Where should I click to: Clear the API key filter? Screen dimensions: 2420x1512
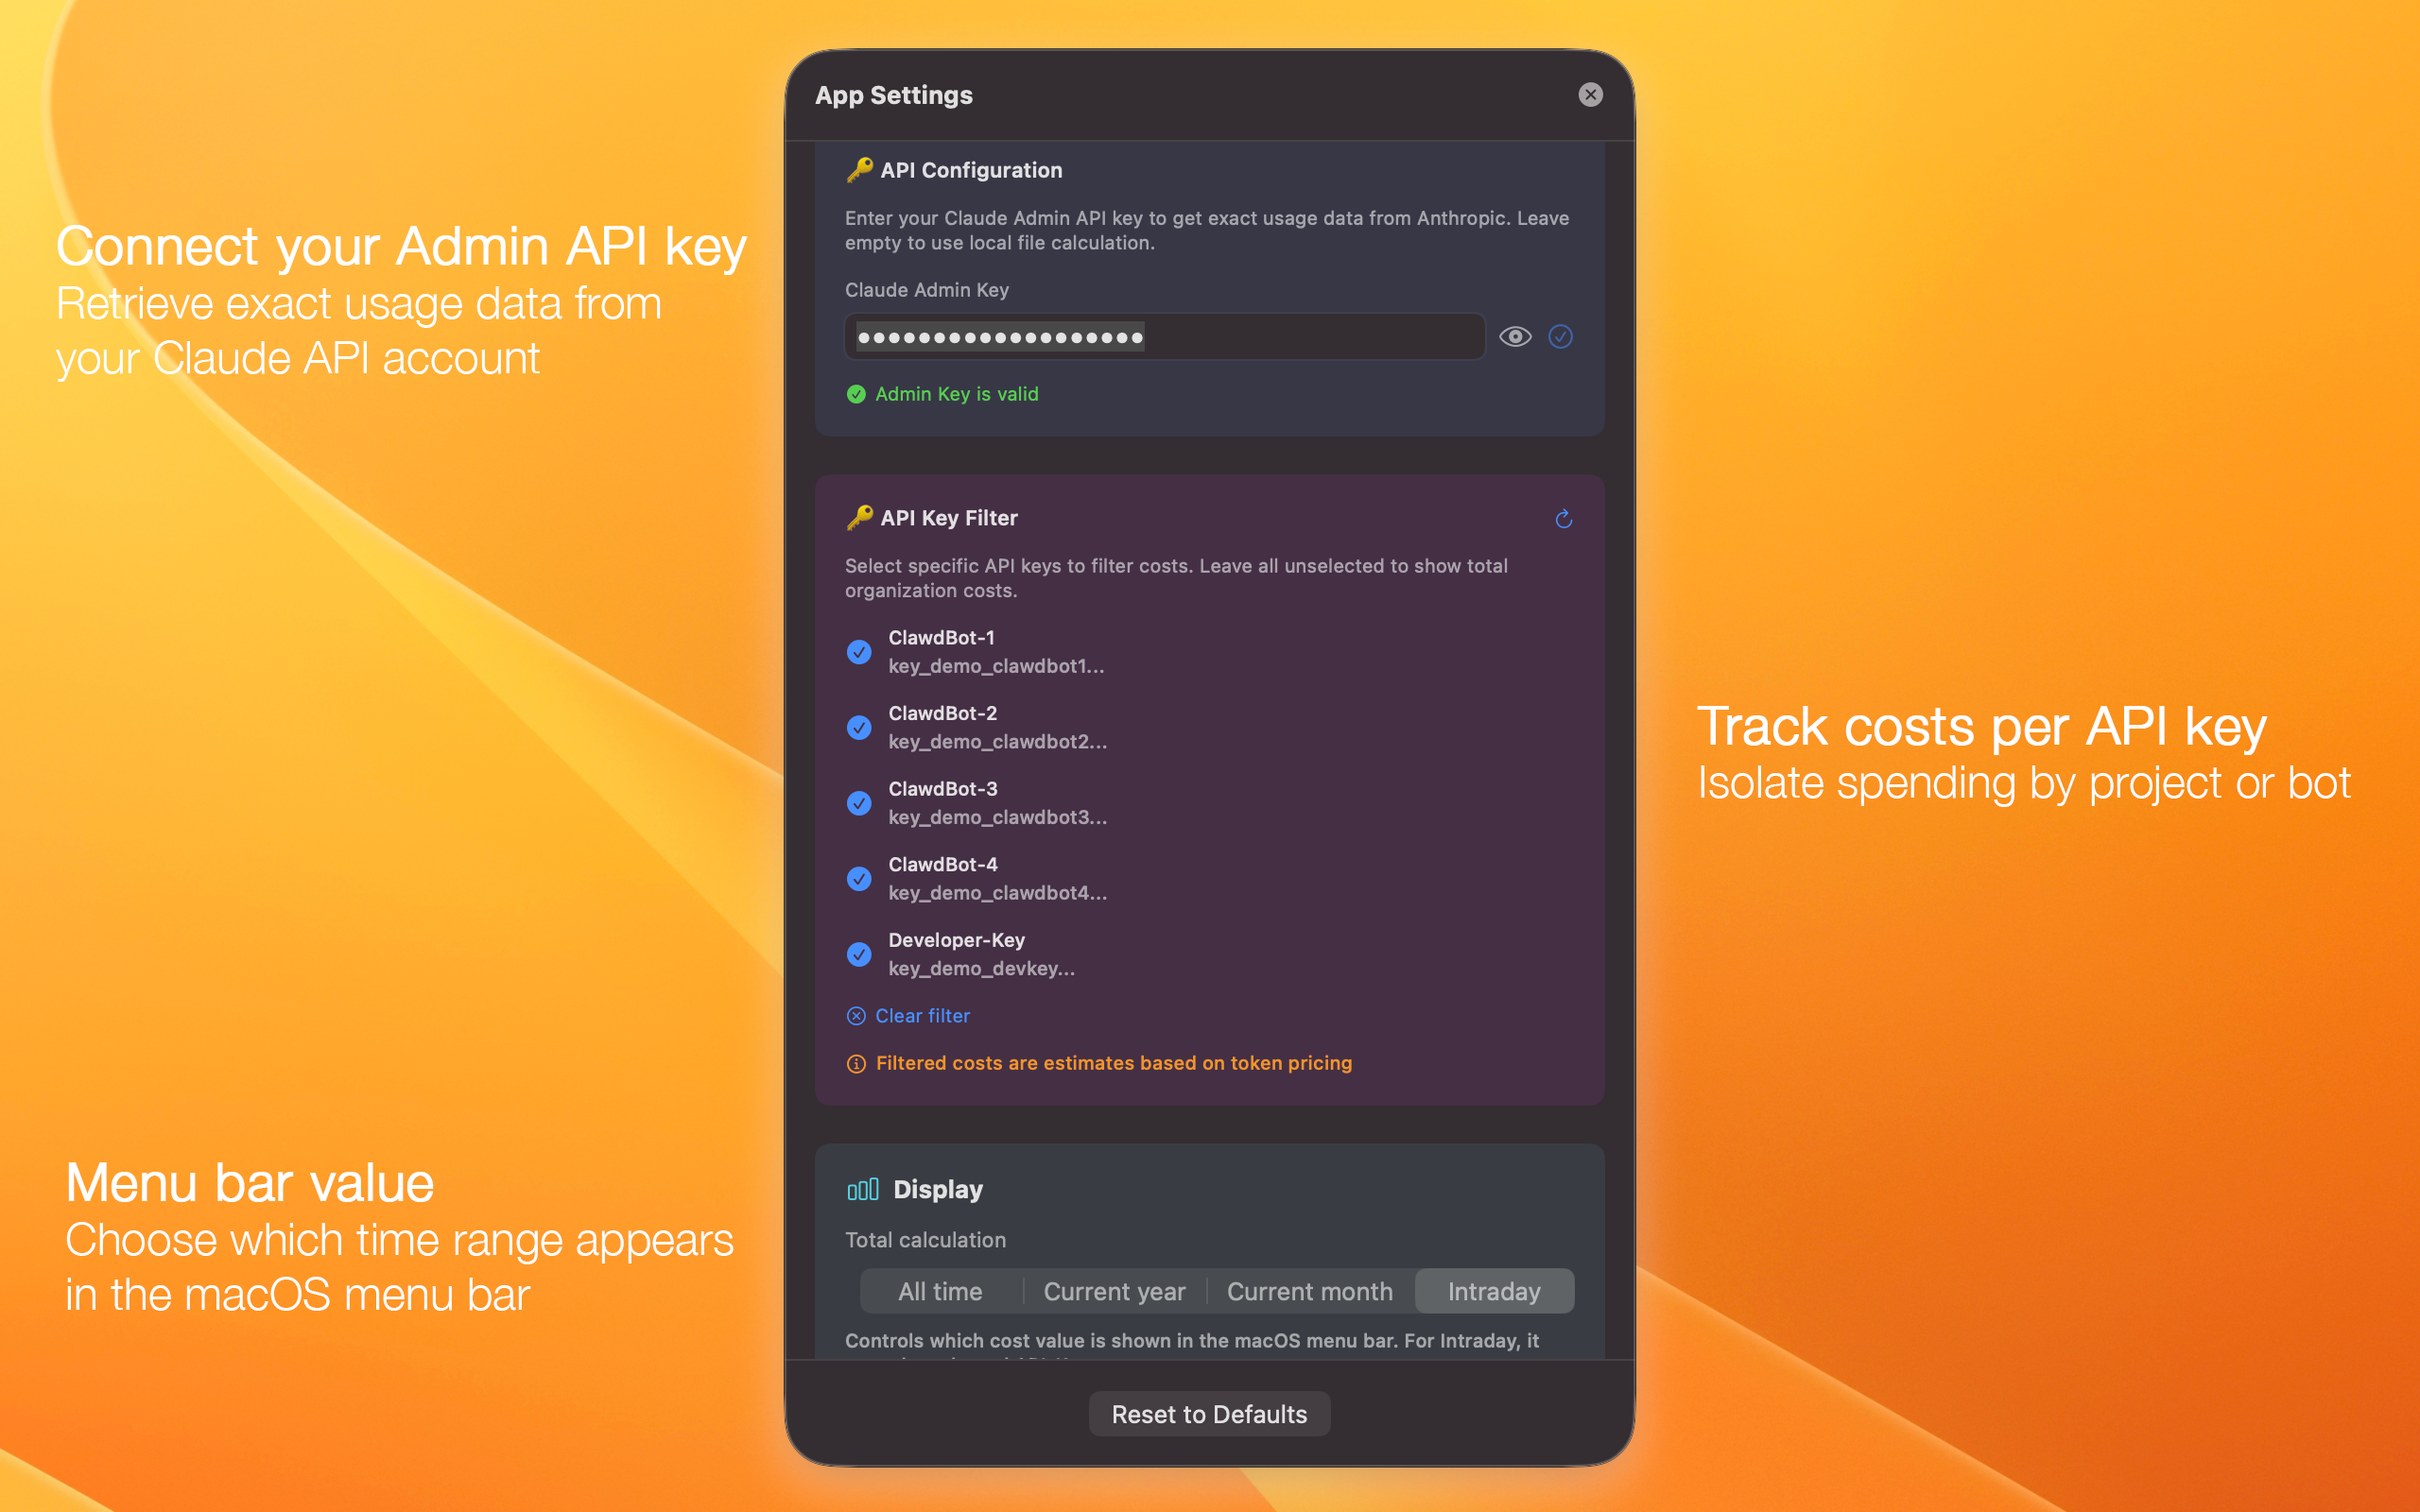[x=921, y=1015]
